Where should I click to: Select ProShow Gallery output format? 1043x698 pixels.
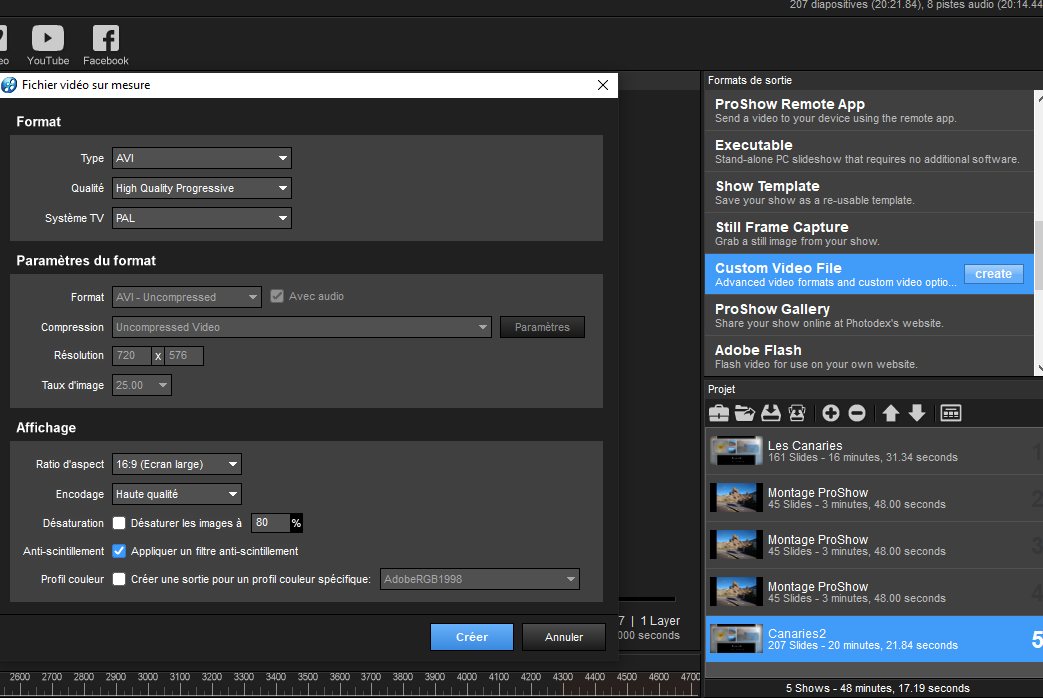pyautogui.click(x=869, y=315)
